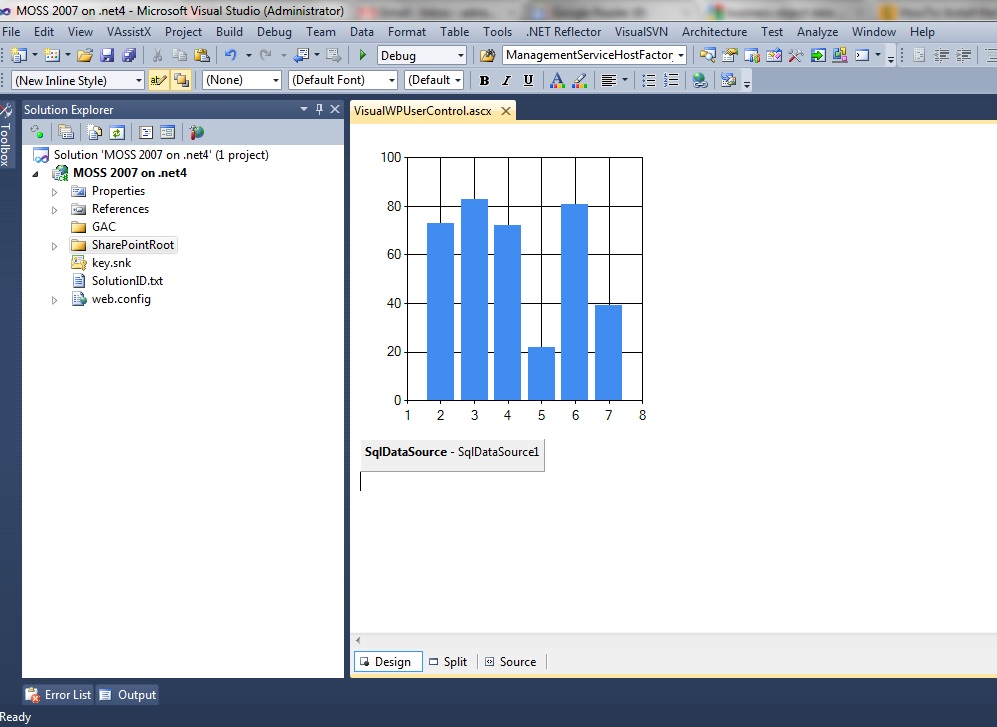Open the File menu
Screen dimensions: 997x727
11,32
